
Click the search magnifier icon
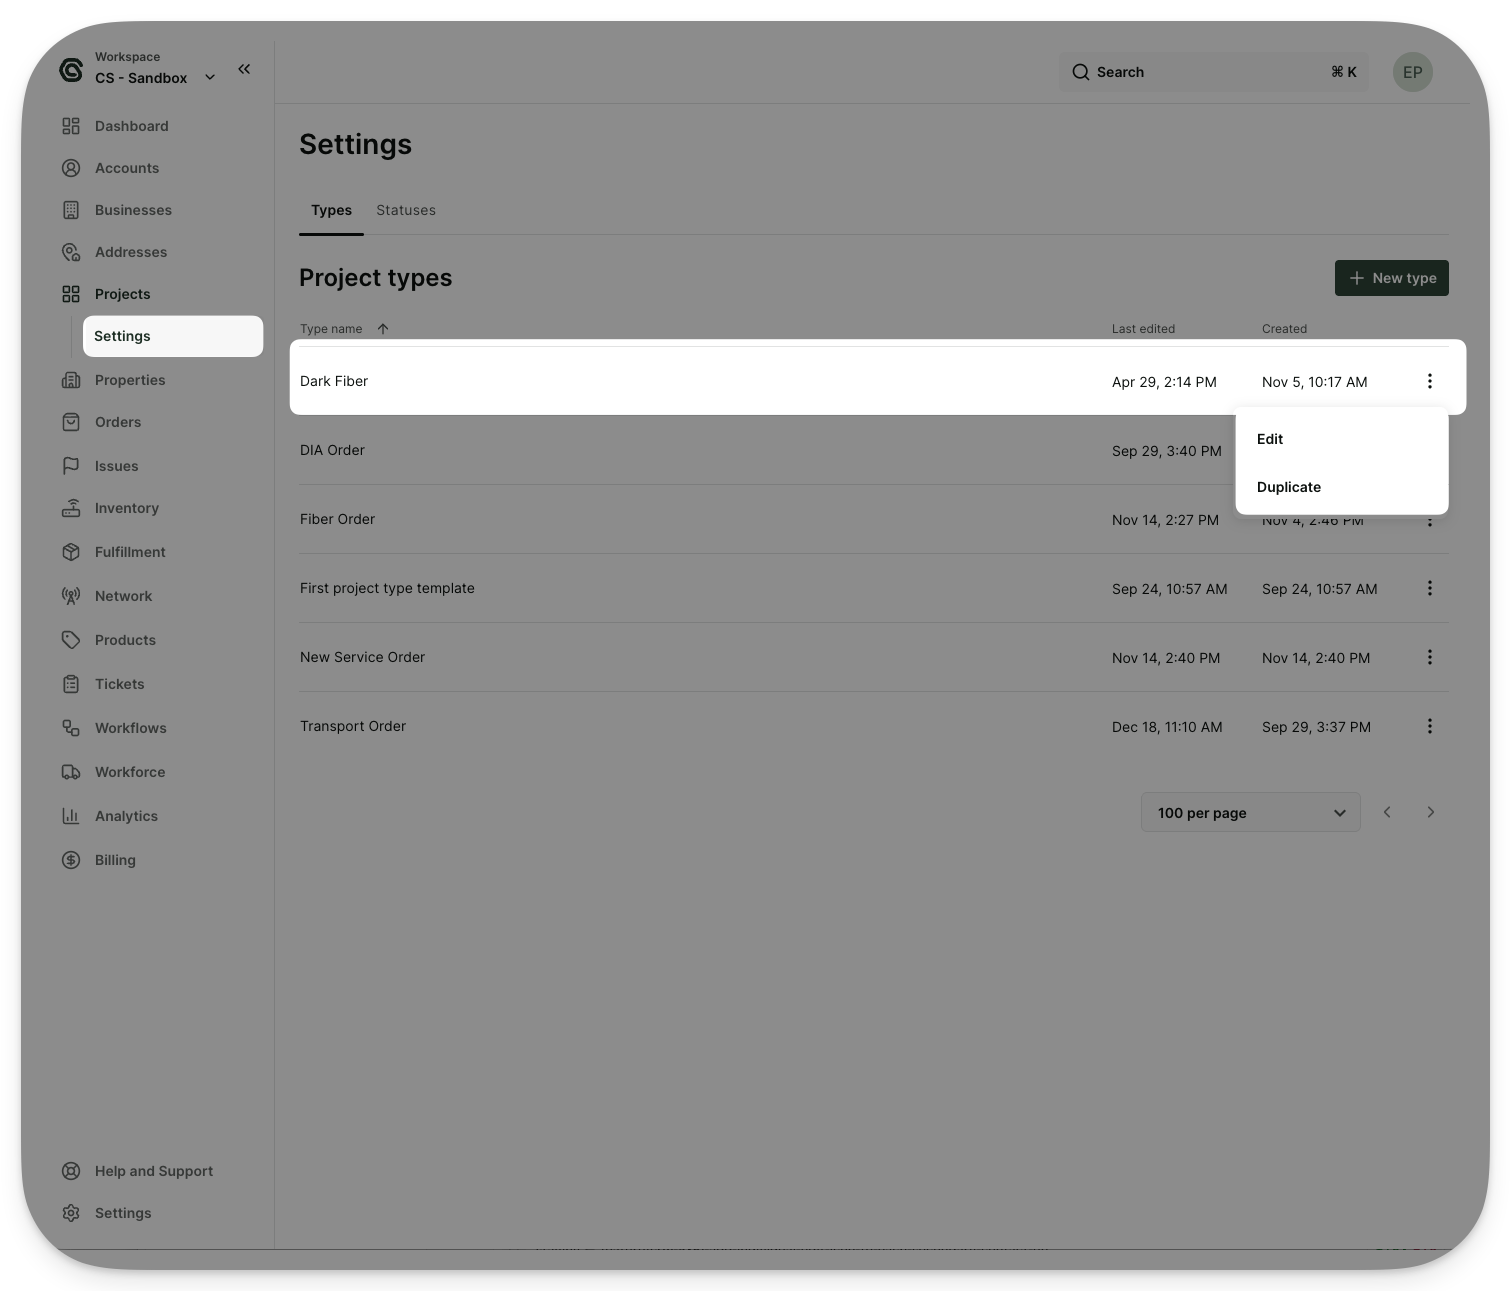(1081, 72)
